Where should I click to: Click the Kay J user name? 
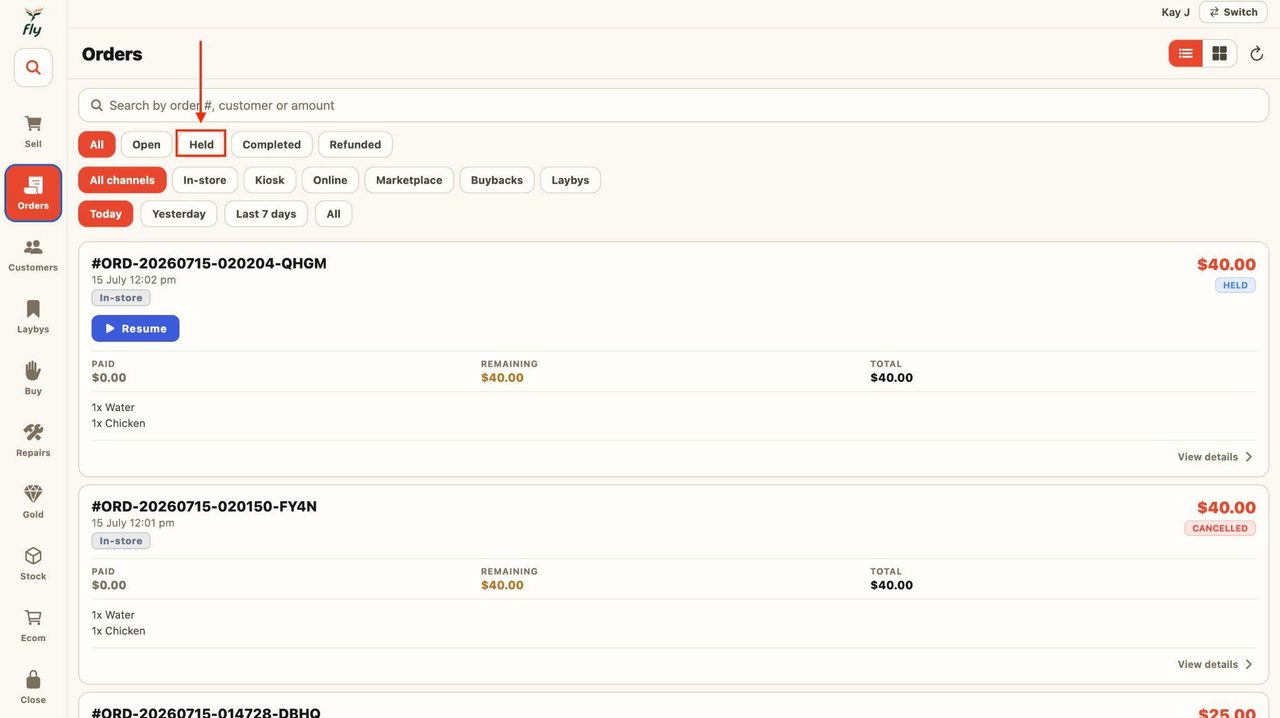pyautogui.click(x=1176, y=12)
